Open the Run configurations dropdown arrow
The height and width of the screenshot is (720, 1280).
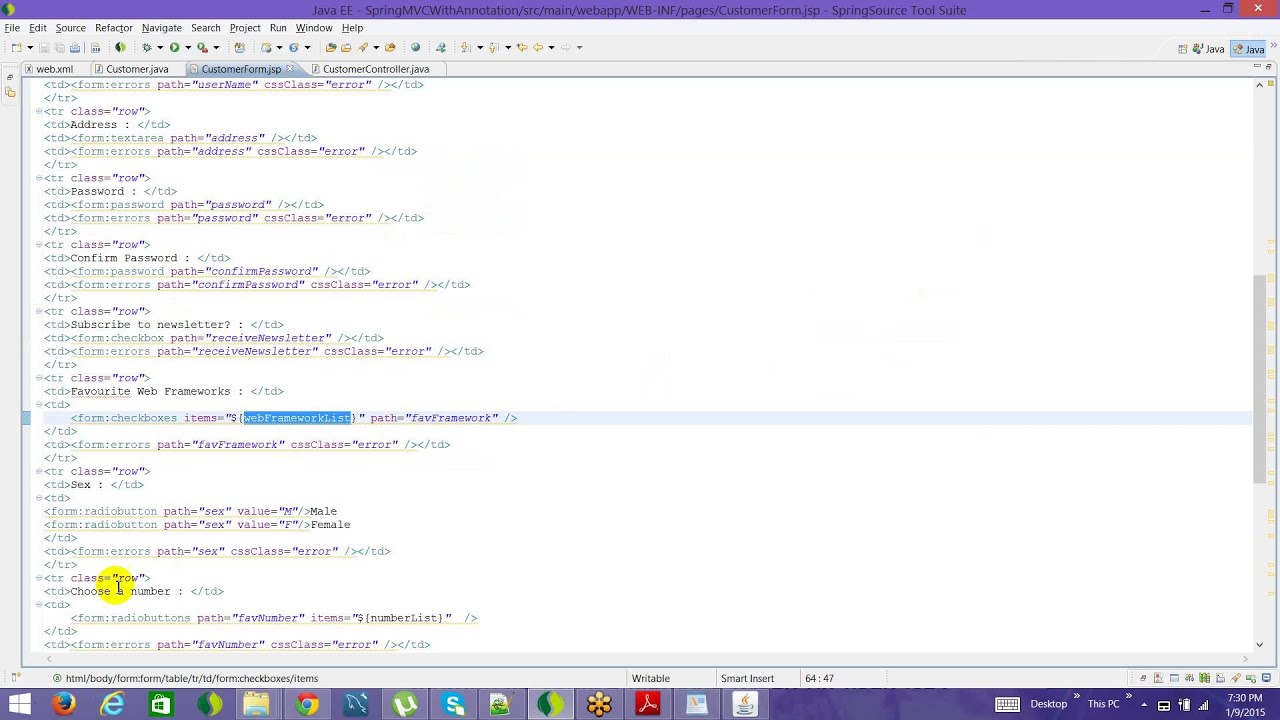(x=188, y=47)
